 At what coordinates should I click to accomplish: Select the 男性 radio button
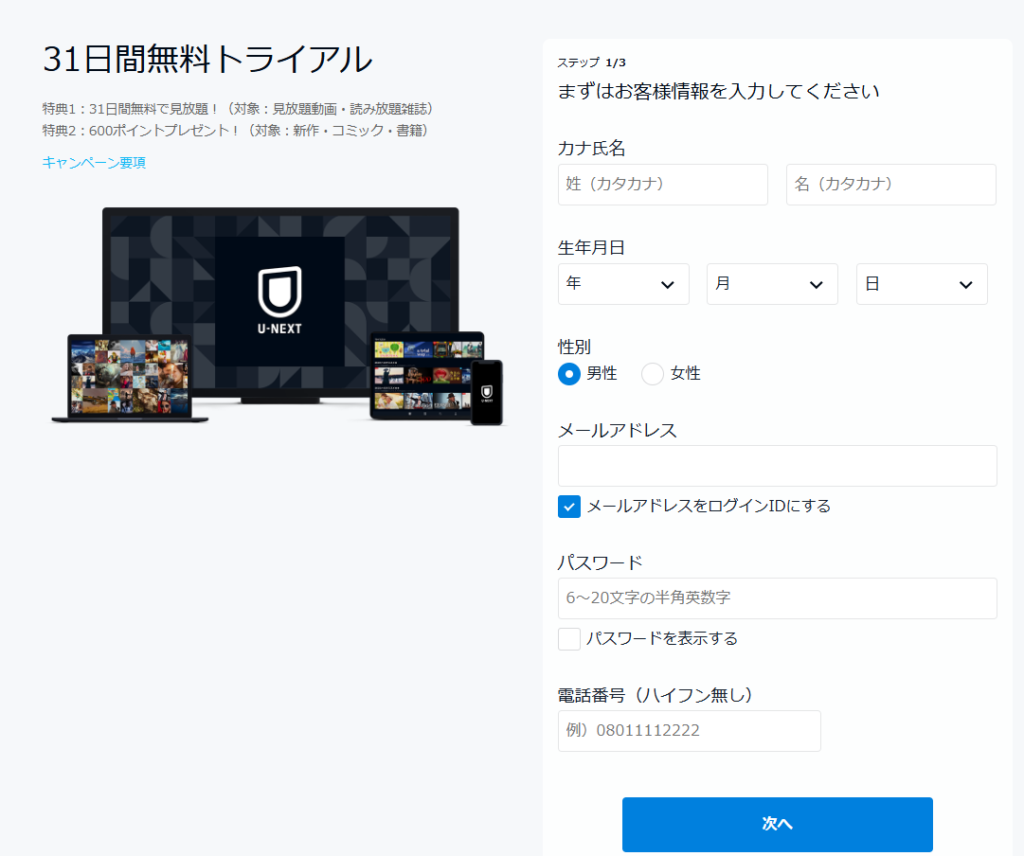pyautogui.click(x=569, y=374)
